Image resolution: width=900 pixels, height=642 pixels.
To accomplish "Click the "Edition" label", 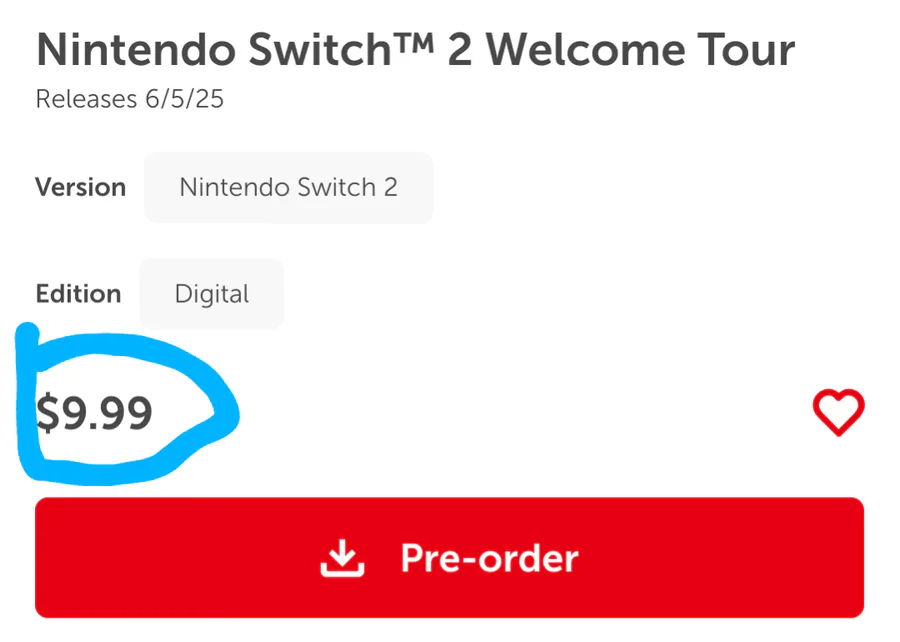I will coord(79,294).
